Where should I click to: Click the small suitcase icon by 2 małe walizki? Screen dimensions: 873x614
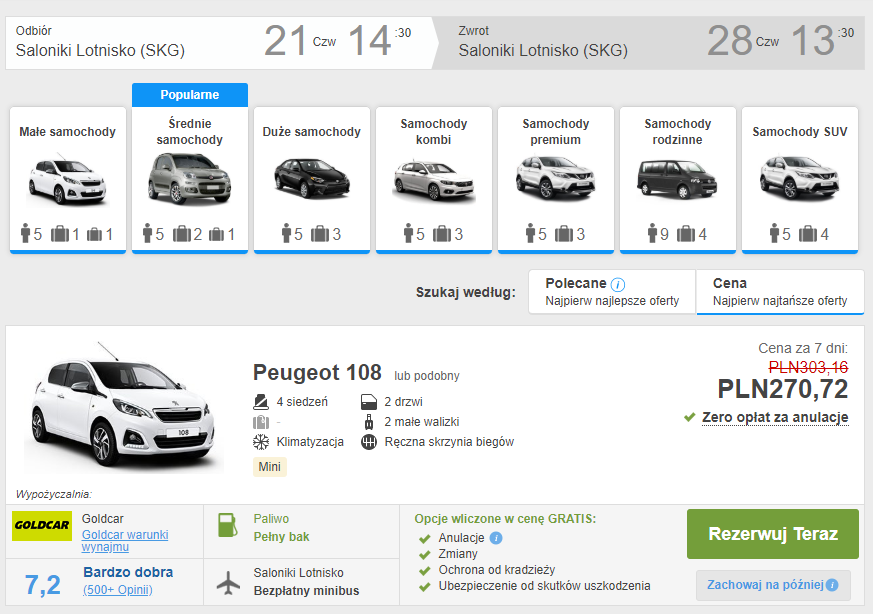point(369,421)
